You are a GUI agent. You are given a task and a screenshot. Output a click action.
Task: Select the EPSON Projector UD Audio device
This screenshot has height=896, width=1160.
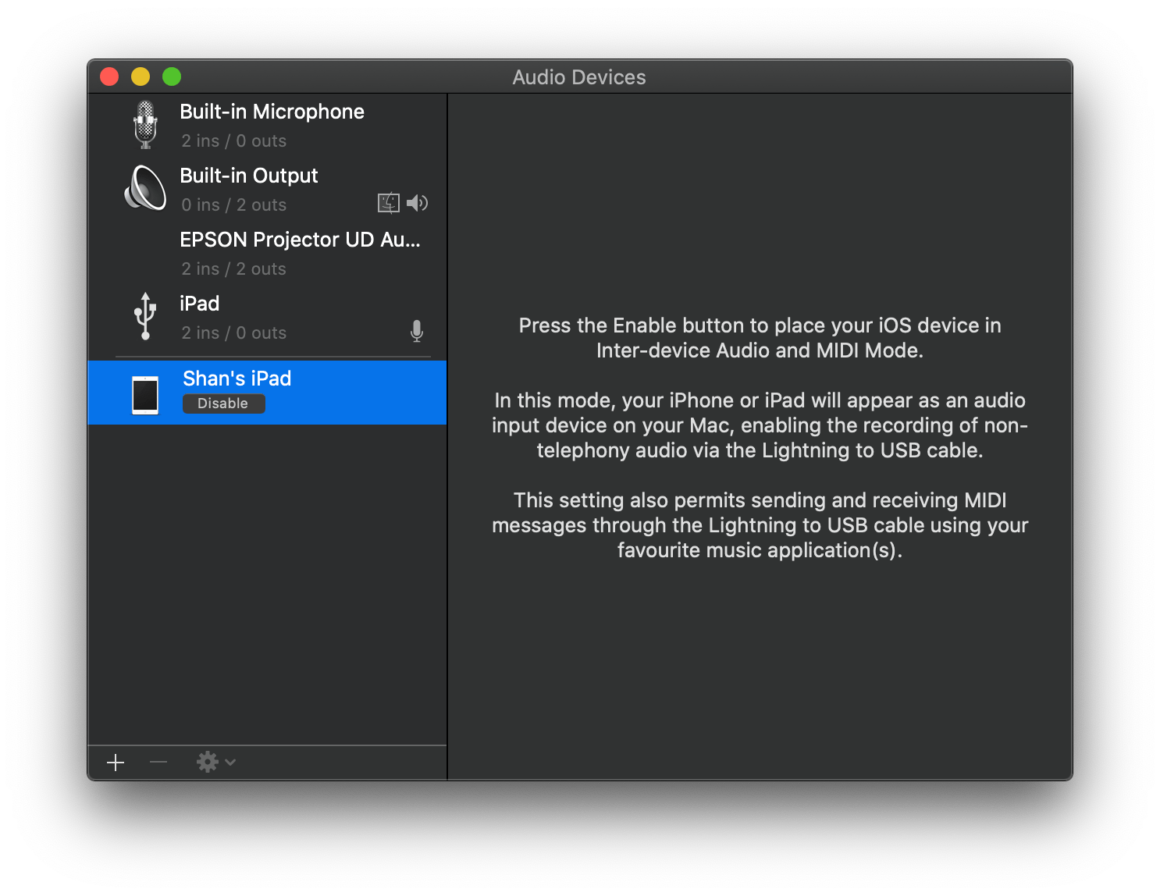(300, 239)
